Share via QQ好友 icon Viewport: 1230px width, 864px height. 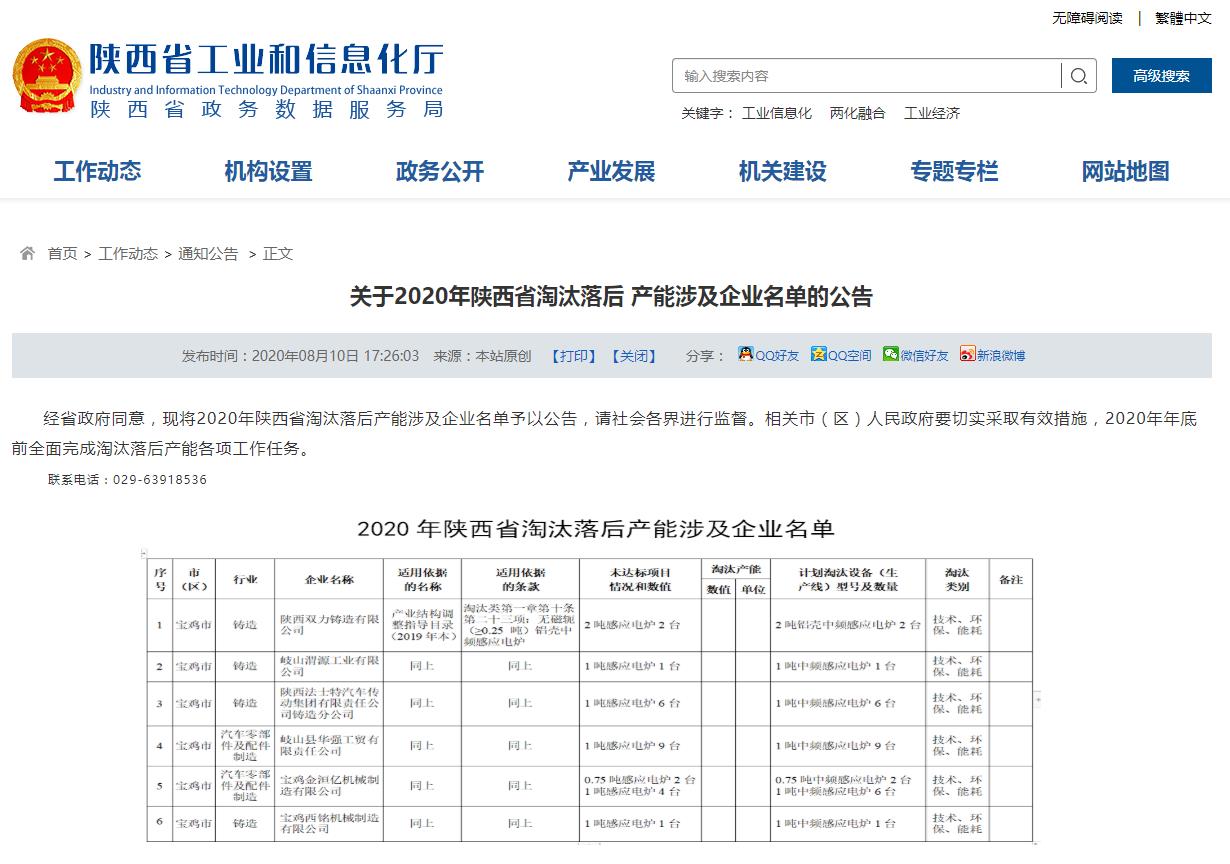[746, 354]
